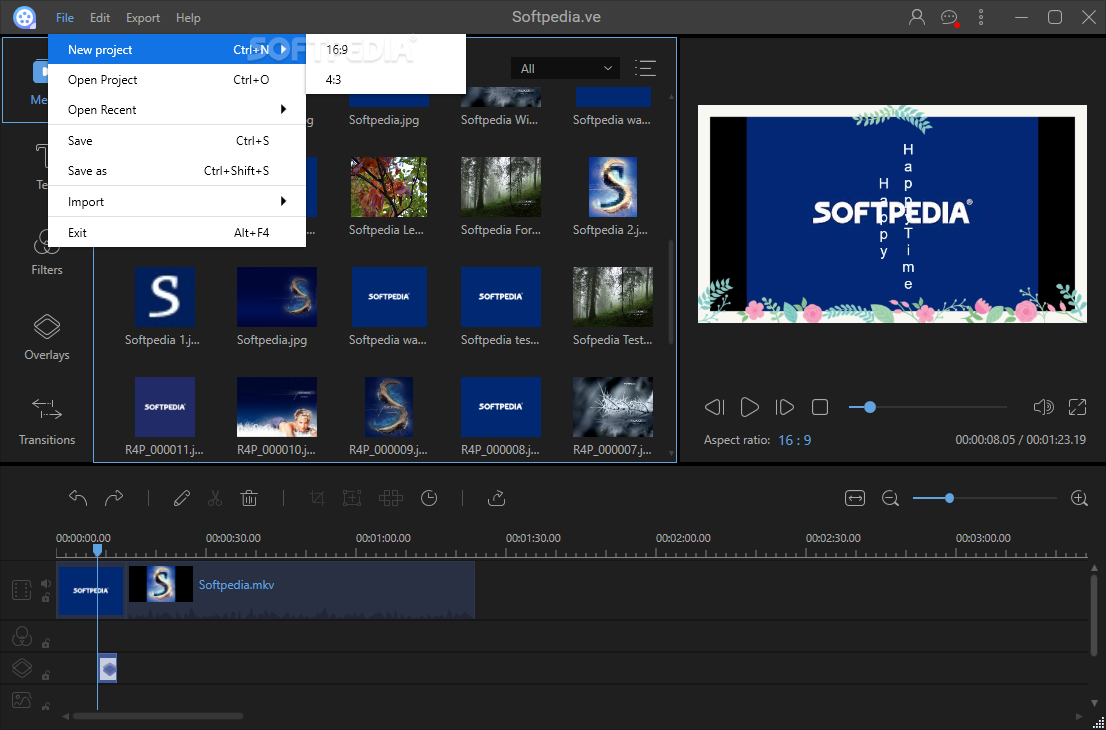This screenshot has width=1106, height=730.
Task: Select the Softpedia For... forest thumbnail
Action: 500,187
